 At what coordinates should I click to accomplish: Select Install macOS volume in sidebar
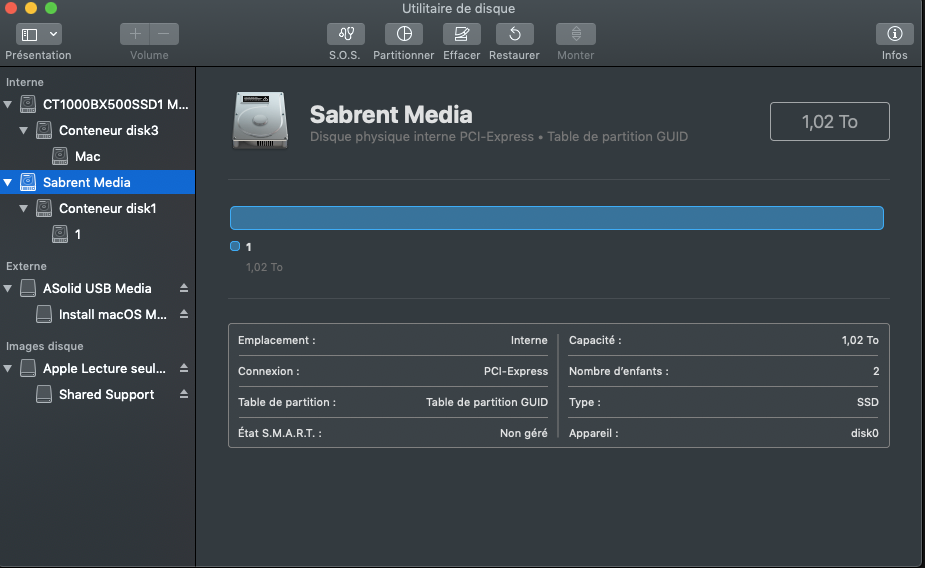(x=112, y=314)
